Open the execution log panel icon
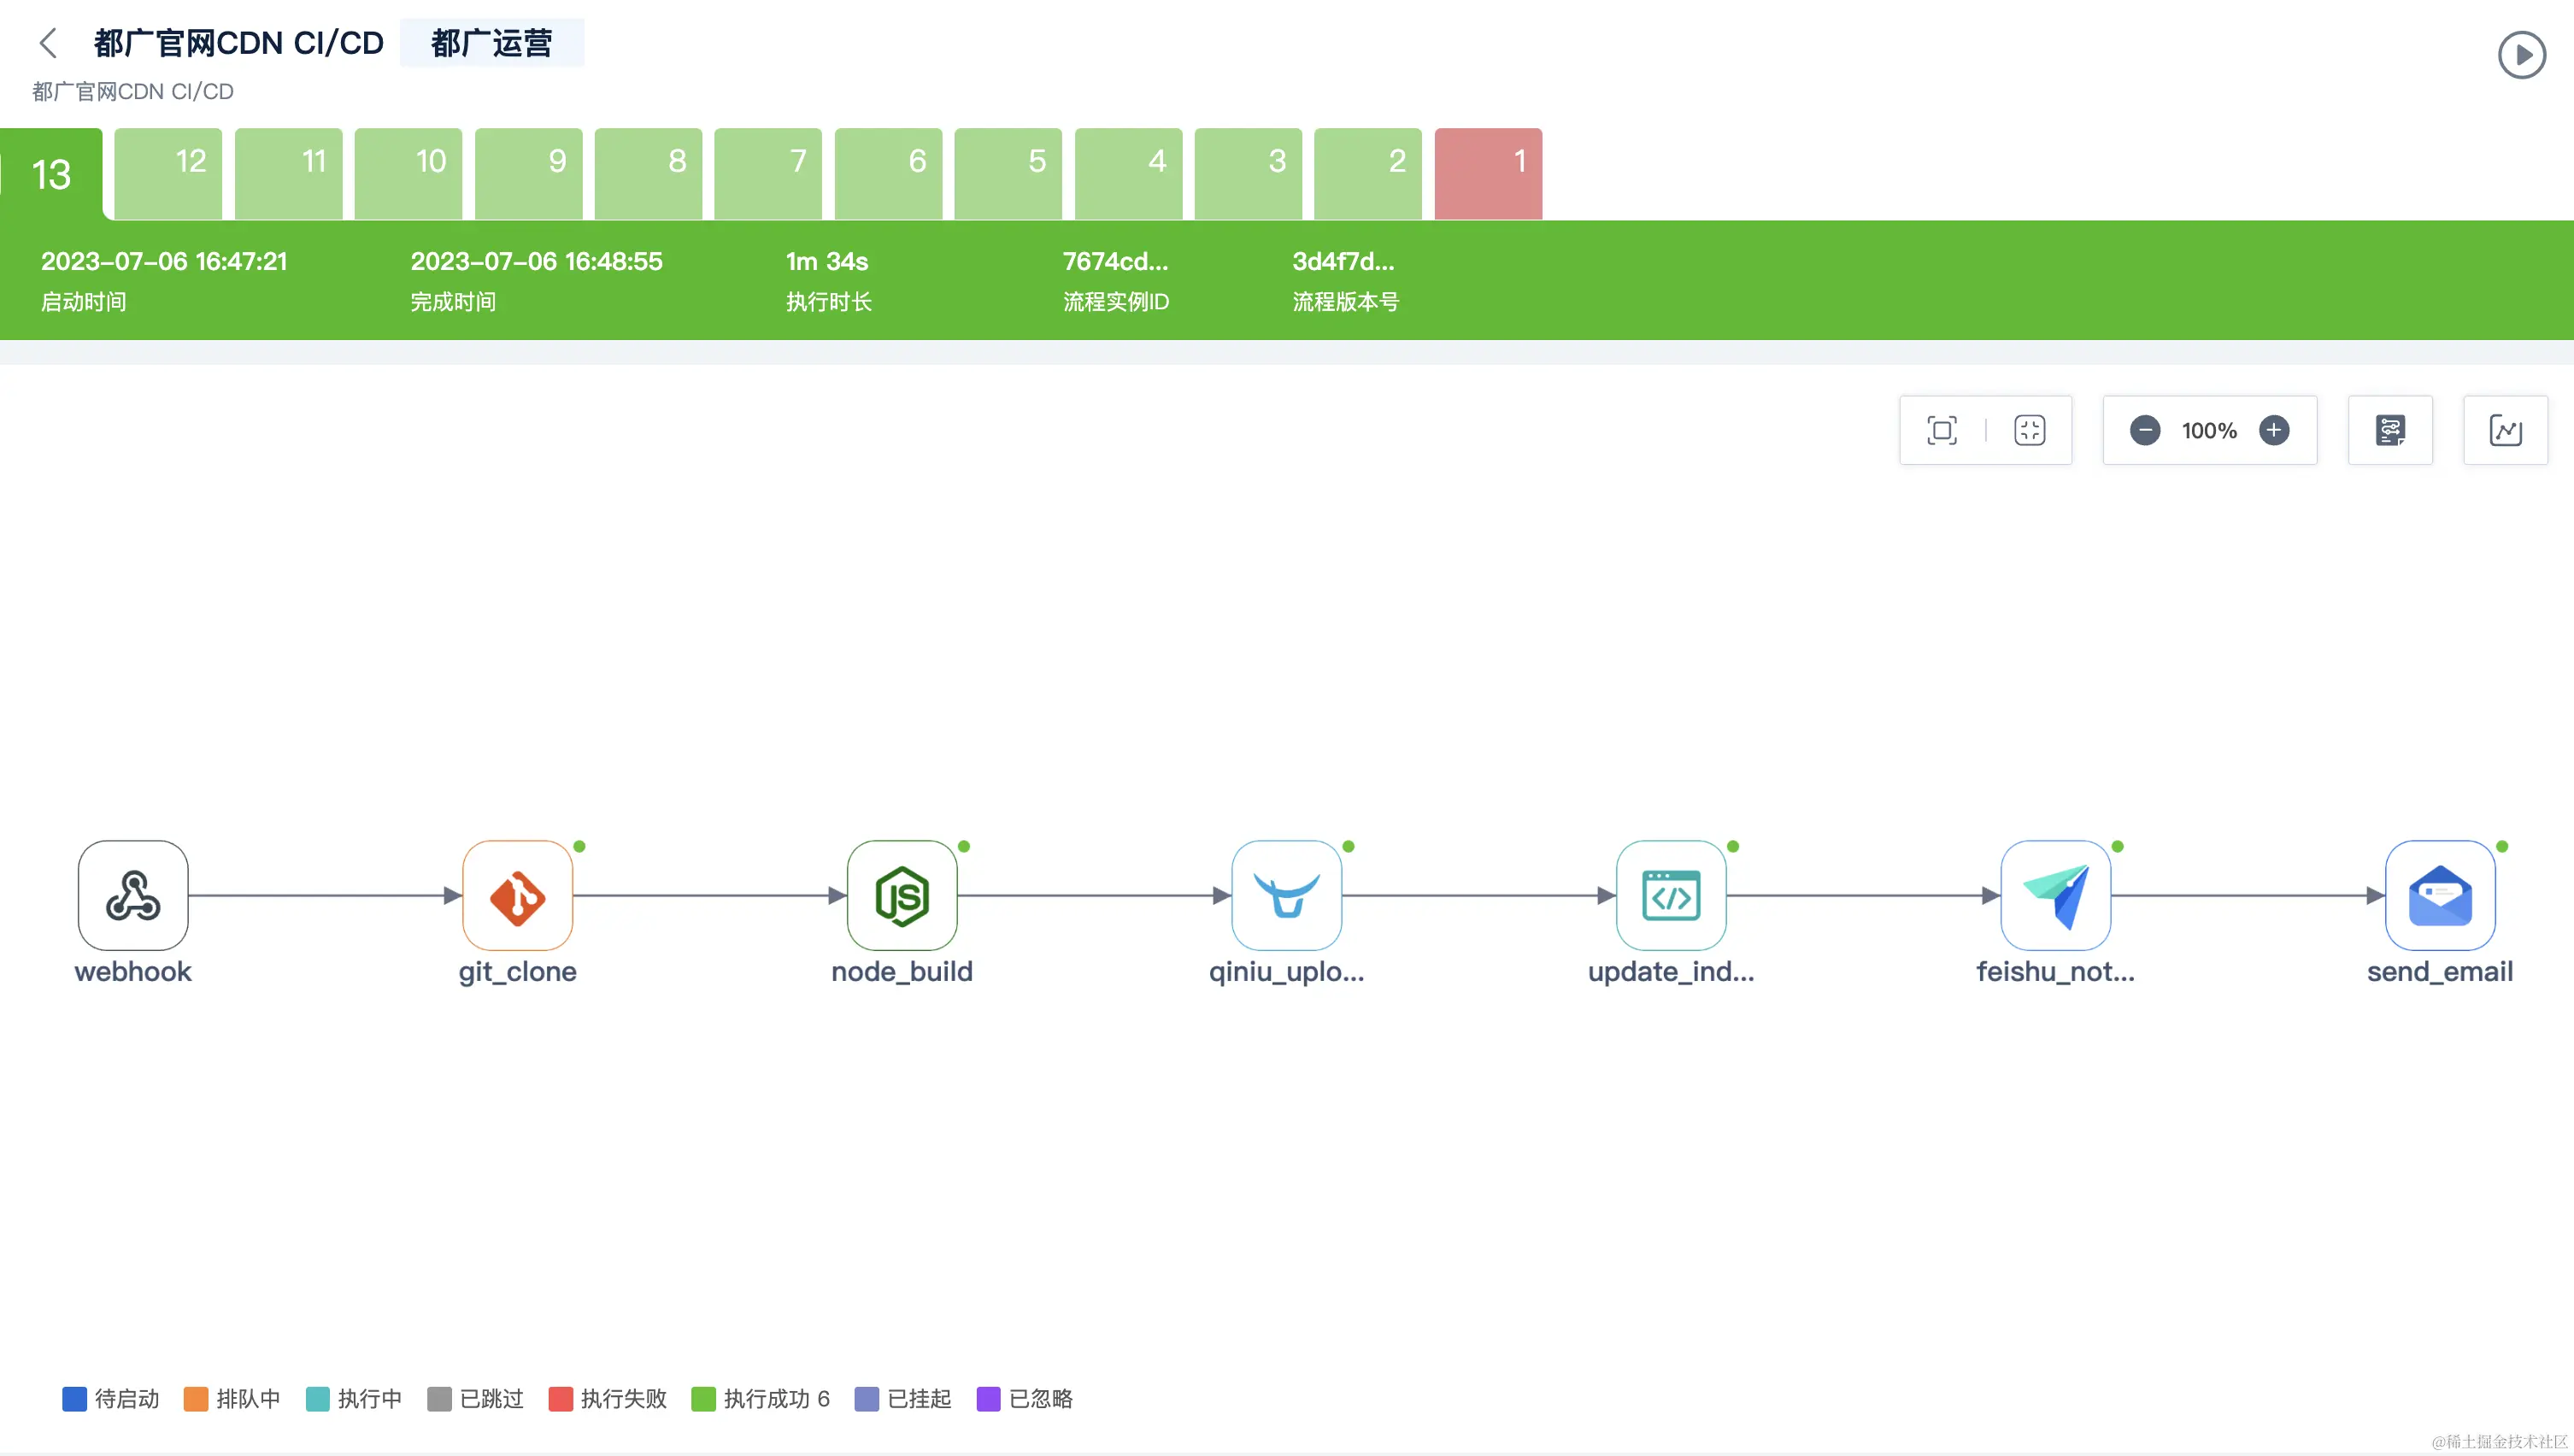This screenshot has height=1456, width=2574. (x=2389, y=430)
